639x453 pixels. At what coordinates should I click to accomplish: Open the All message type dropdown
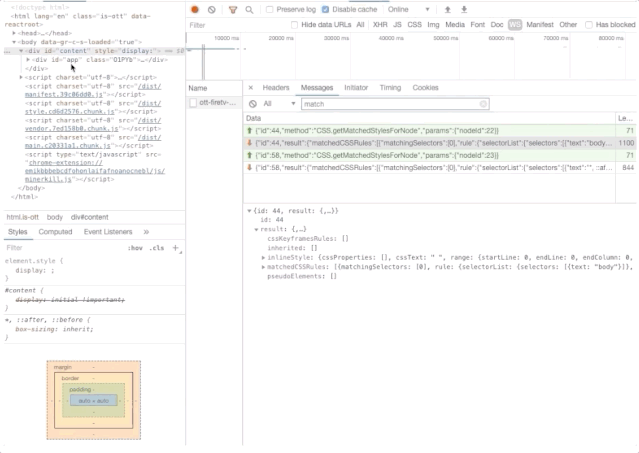[x=279, y=104]
